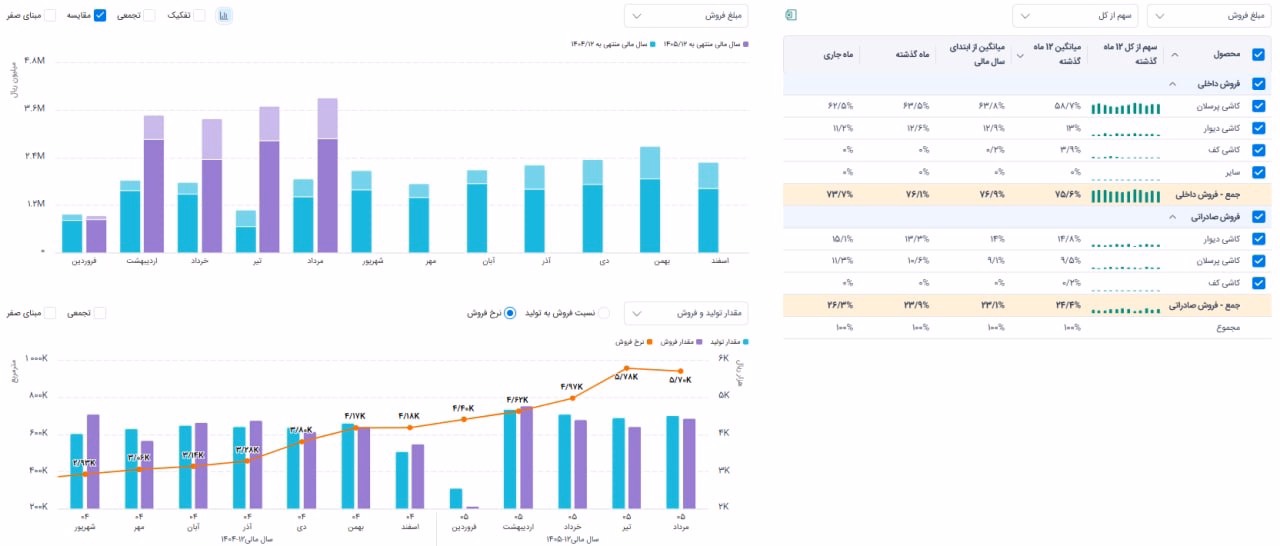This screenshot has height=546, width=1280.
Task: Click the ۵/۷۸K point on sales rate line
Action: click(626, 368)
